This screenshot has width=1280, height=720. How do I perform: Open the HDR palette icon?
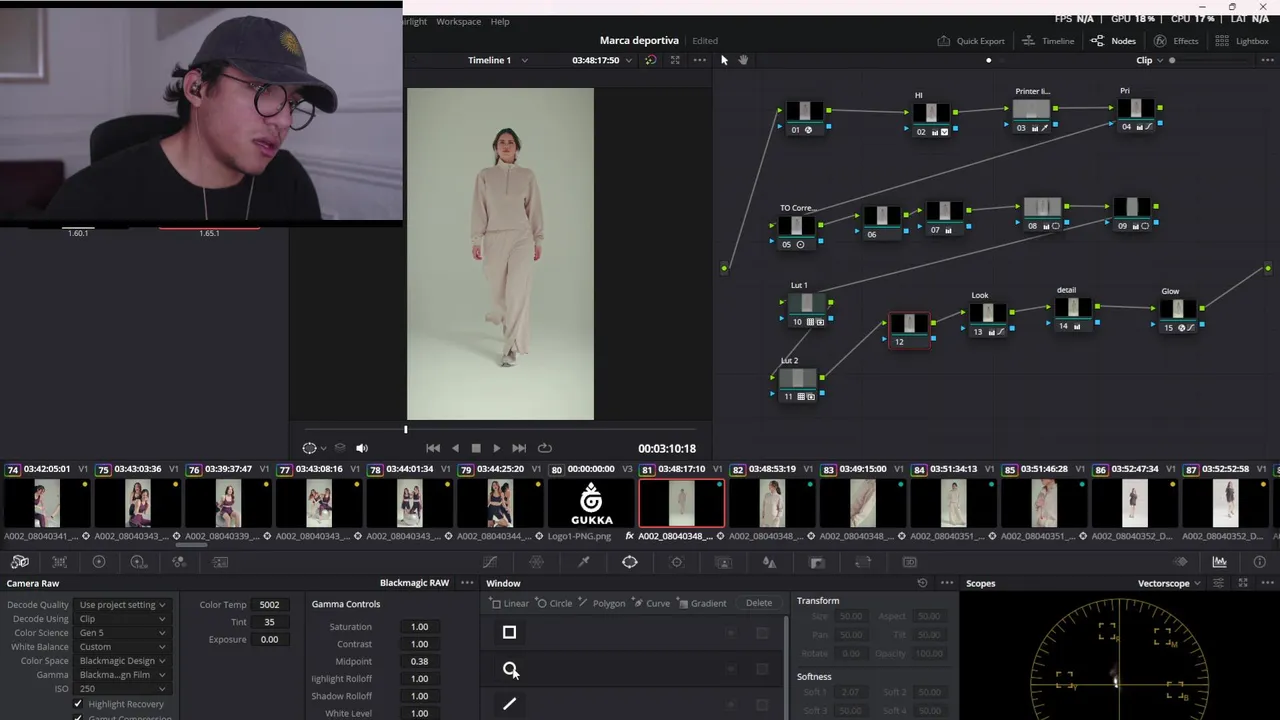[x=139, y=562]
